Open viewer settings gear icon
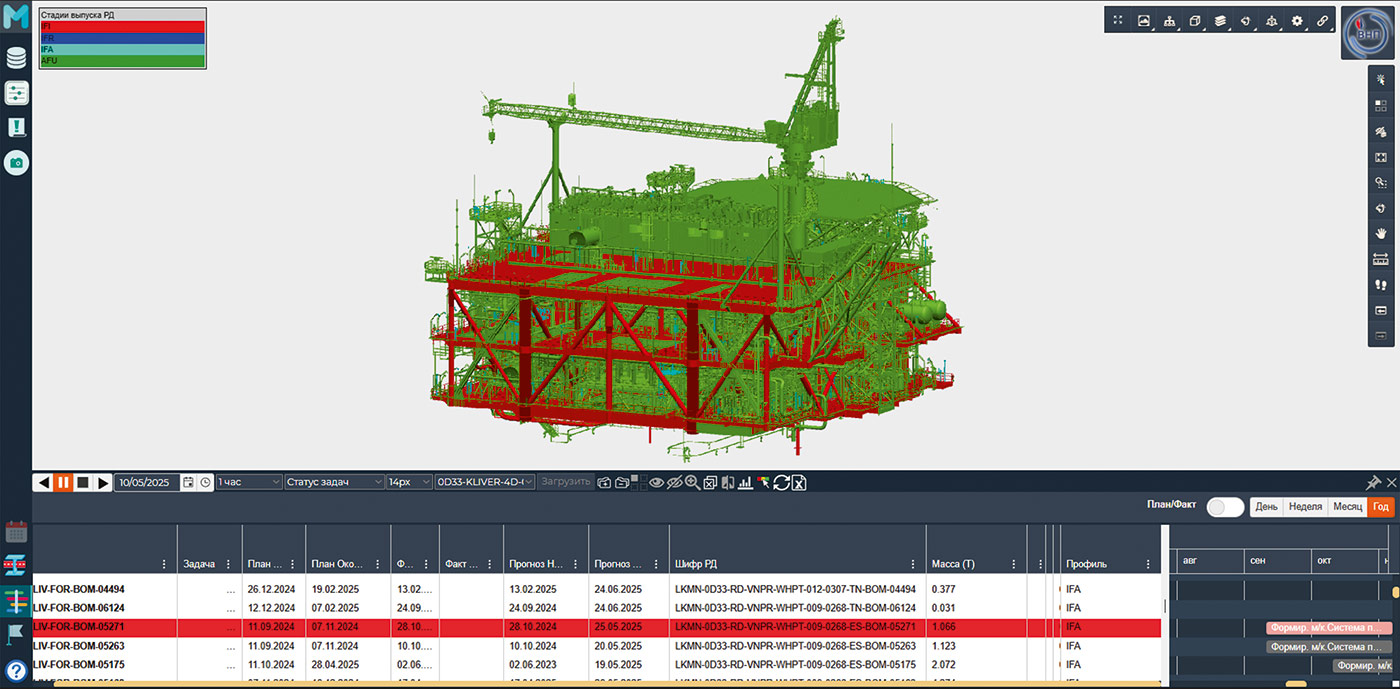Screen dimensions: 1400x689 [x=1297, y=20]
